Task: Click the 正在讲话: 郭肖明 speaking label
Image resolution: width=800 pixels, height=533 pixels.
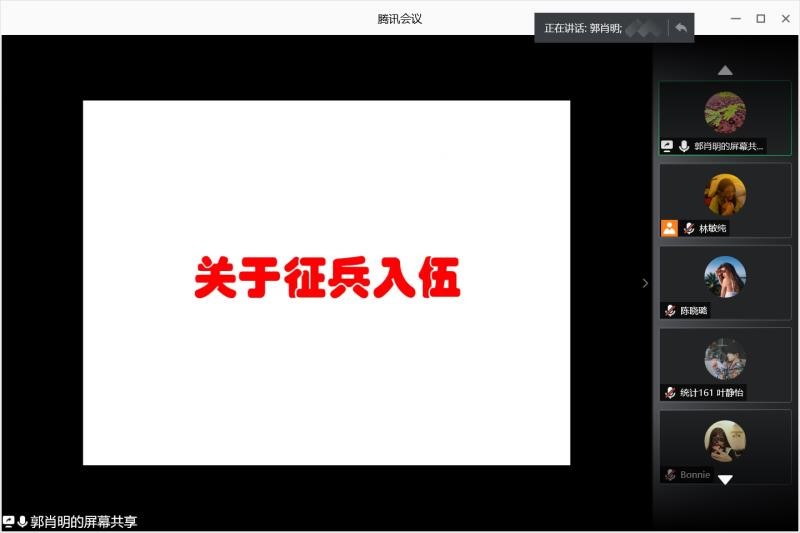Action: [x=582, y=28]
